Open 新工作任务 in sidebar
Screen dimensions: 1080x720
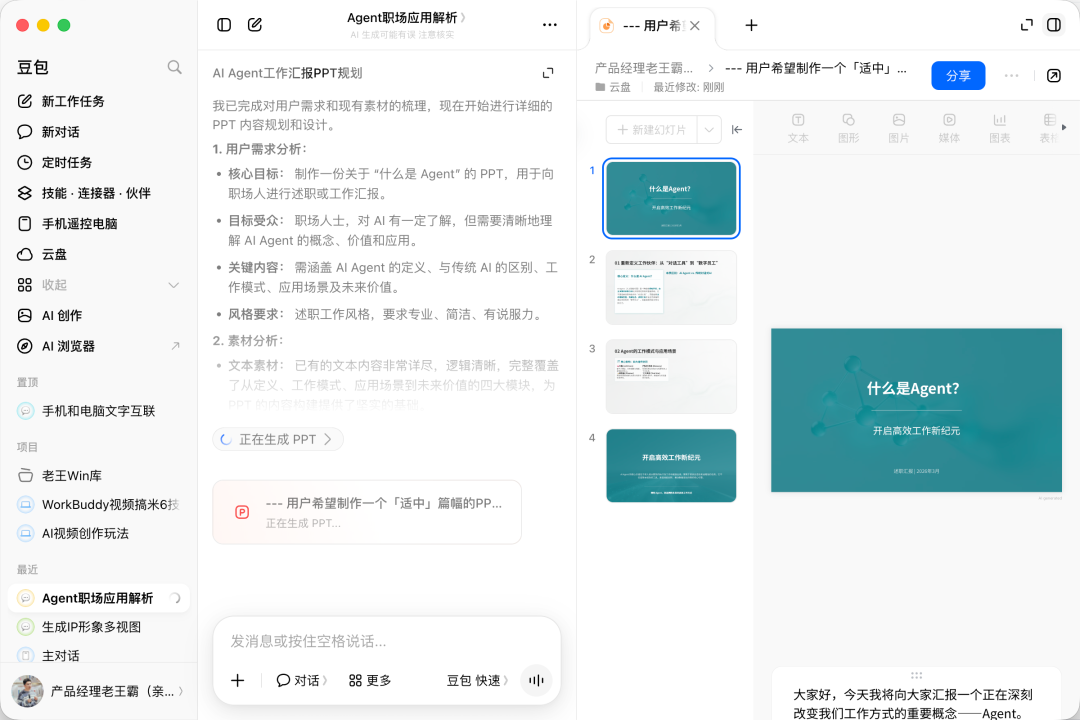pyautogui.click(x=98, y=101)
